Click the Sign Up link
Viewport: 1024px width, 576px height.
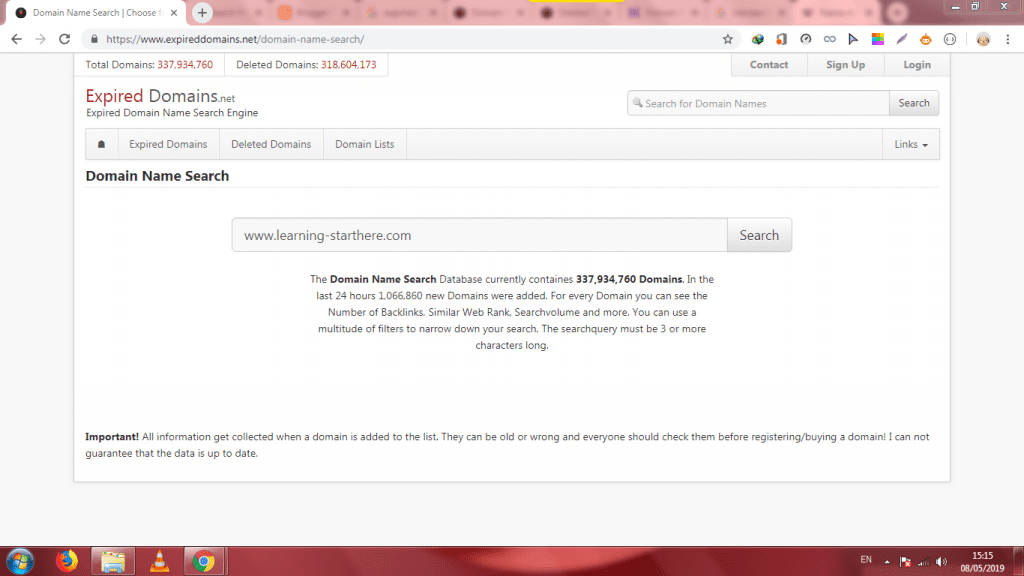[x=845, y=65]
